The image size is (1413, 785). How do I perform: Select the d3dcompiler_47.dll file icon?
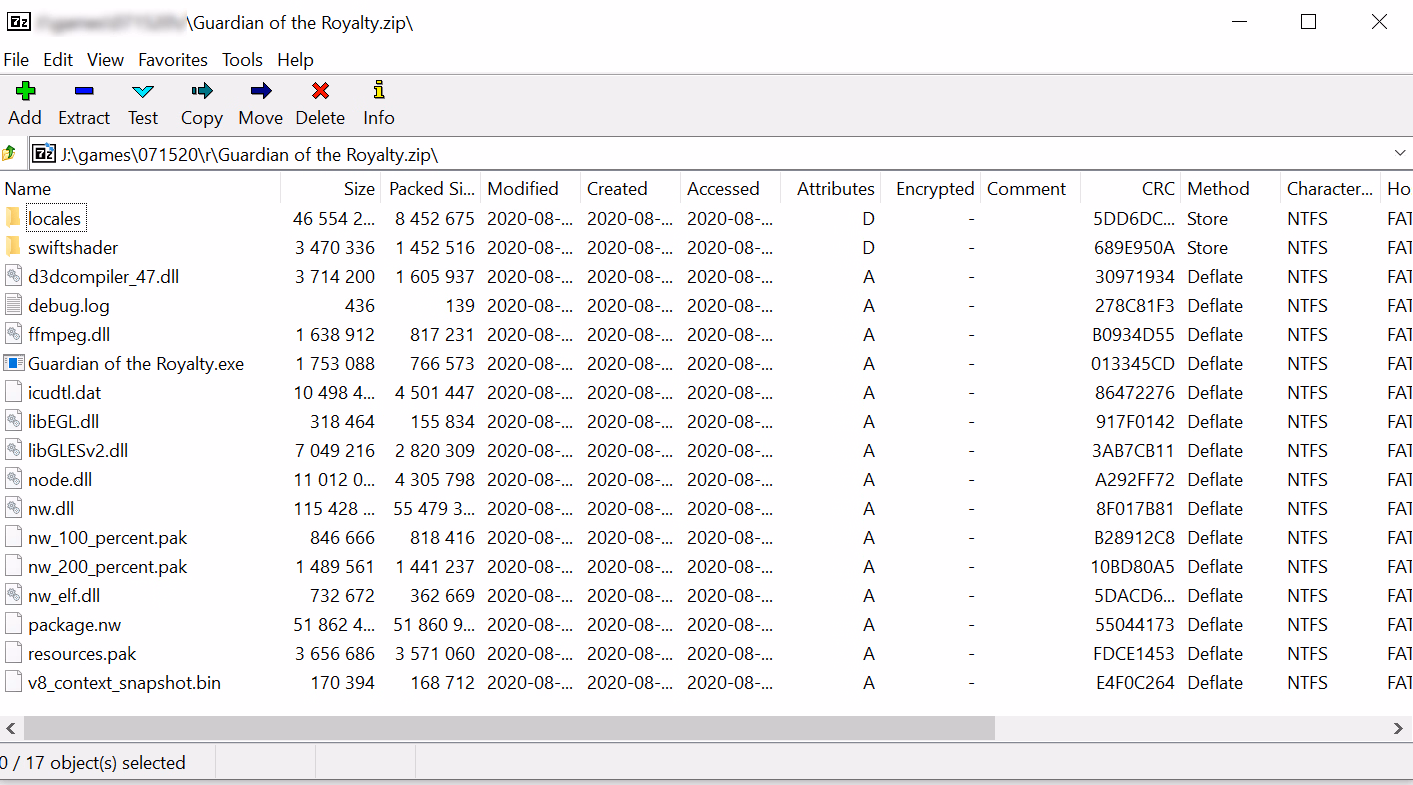coord(13,276)
